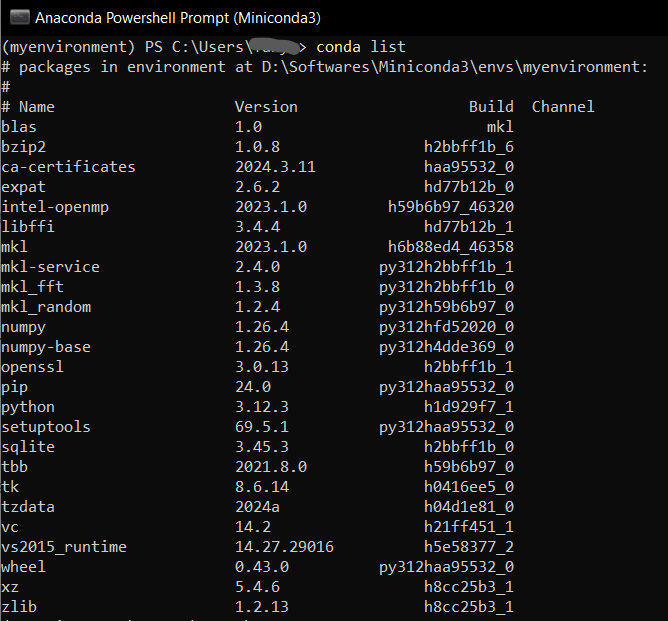Click the terminal icon in the title bar
This screenshot has width=668, height=621.
coord(17,18)
